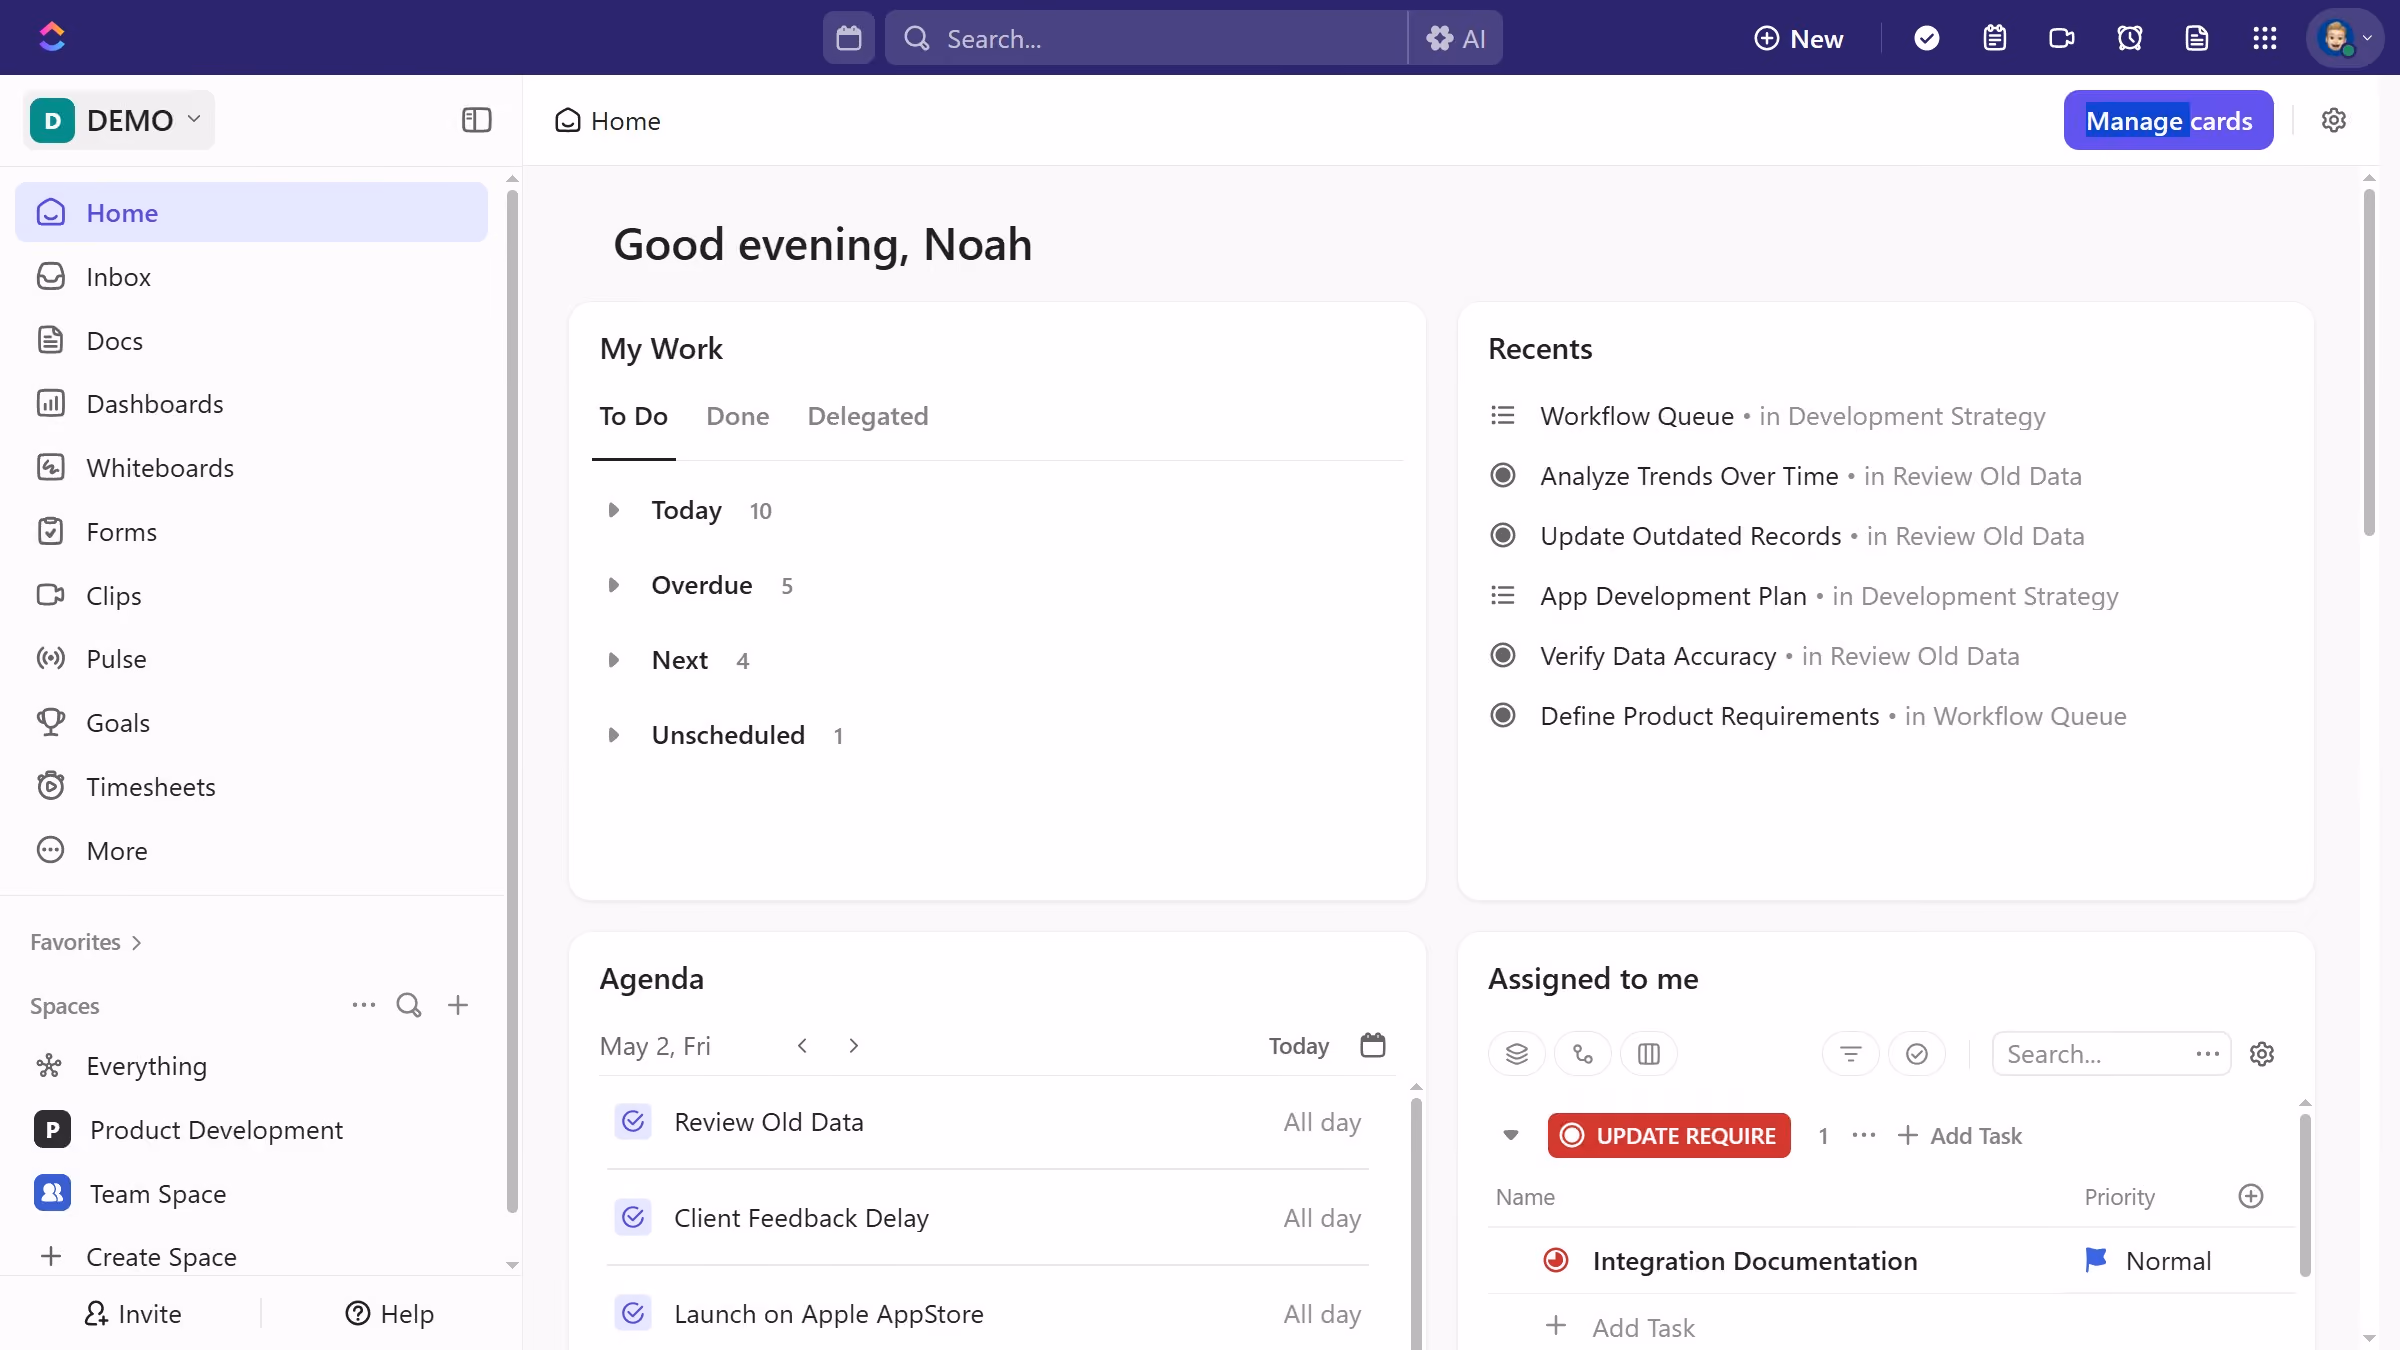Add a new space with plus icon
Screen dimensions: 2400x1350
coord(458,1004)
